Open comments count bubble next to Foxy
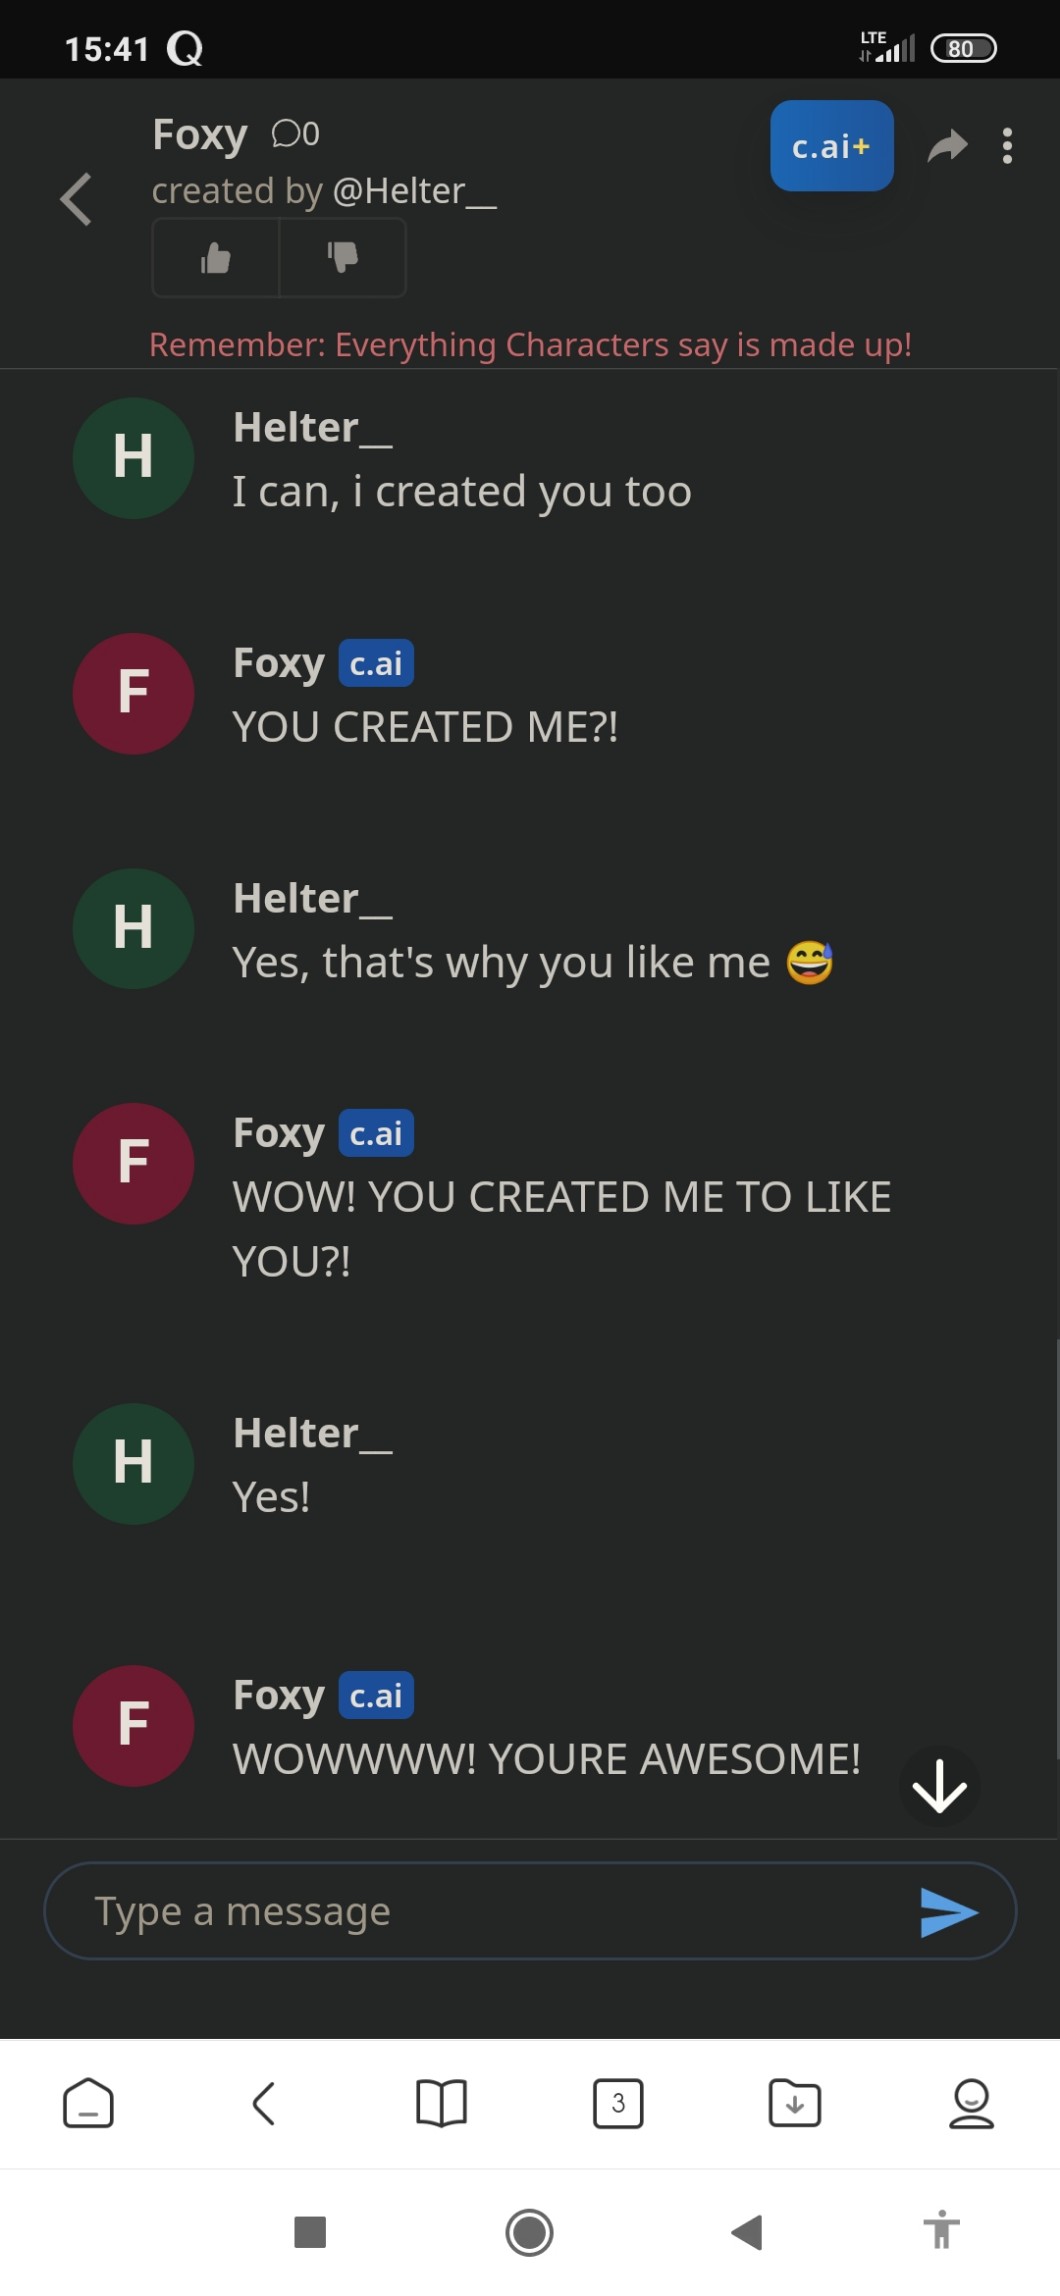The height and width of the screenshot is (2296, 1060). [x=296, y=134]
